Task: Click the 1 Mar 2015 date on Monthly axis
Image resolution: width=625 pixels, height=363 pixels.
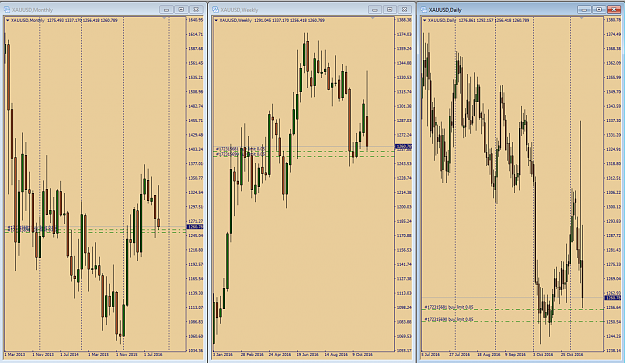Action: pyautogui.click(x=98, y=354)
